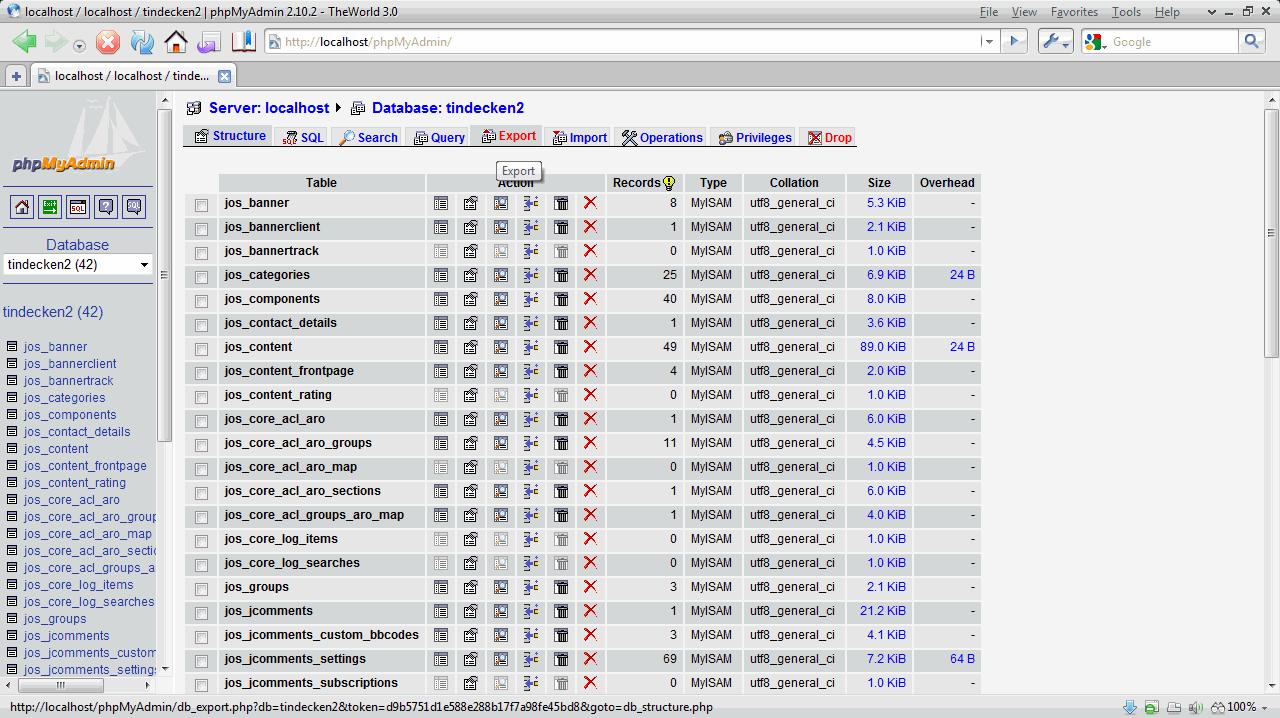The image size is (1280, 718).
Task: Switch to the Export tab
Action: tap(509, 137)
